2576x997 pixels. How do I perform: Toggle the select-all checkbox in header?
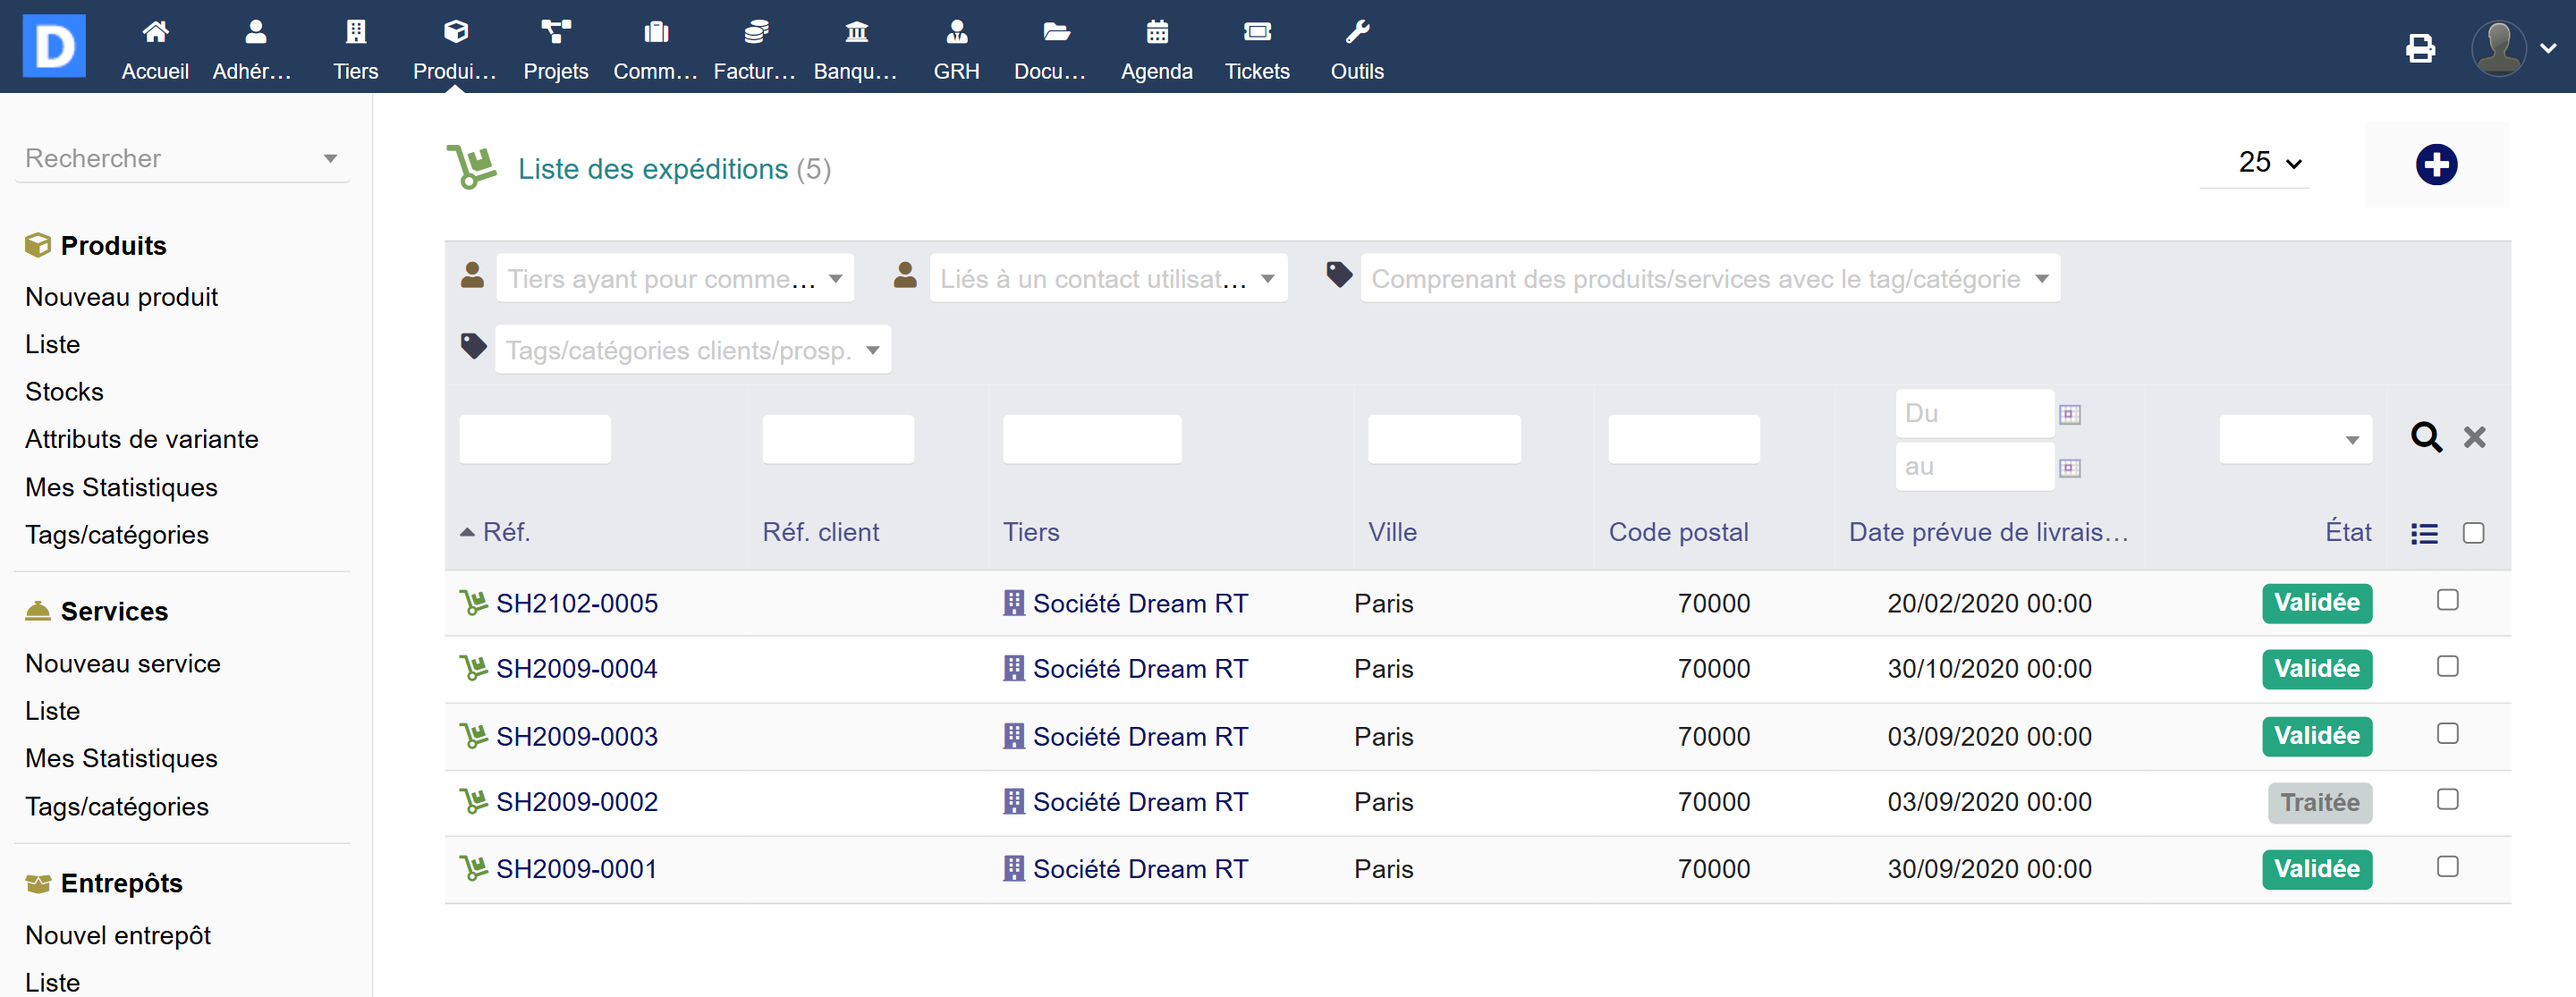click(2472, 533)
